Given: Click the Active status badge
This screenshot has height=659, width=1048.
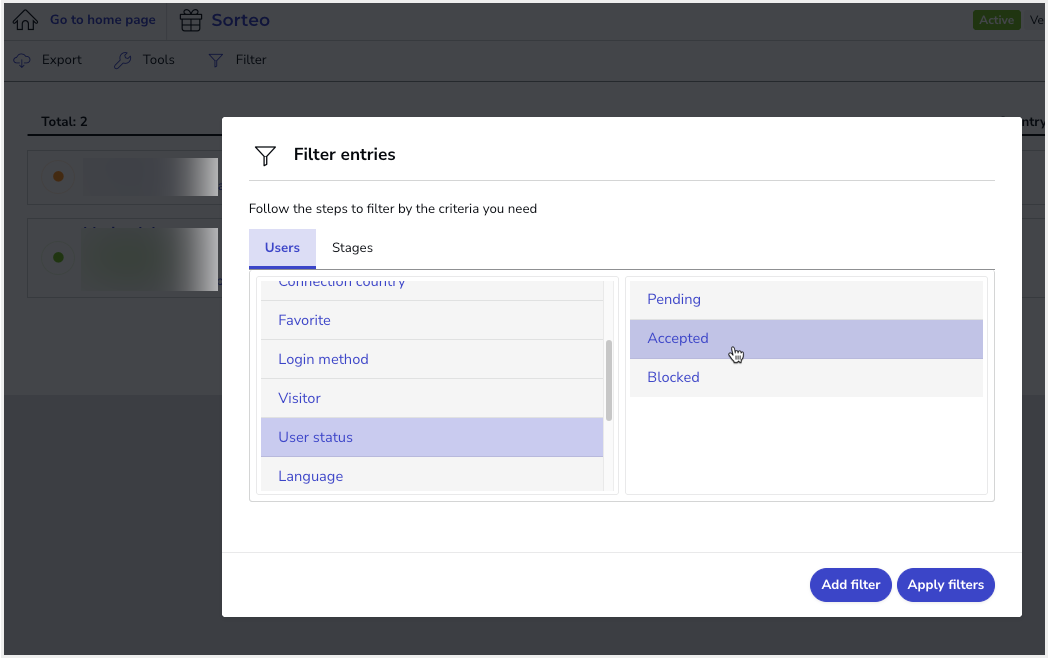Looking at the screenshot, I should [997, 20].
